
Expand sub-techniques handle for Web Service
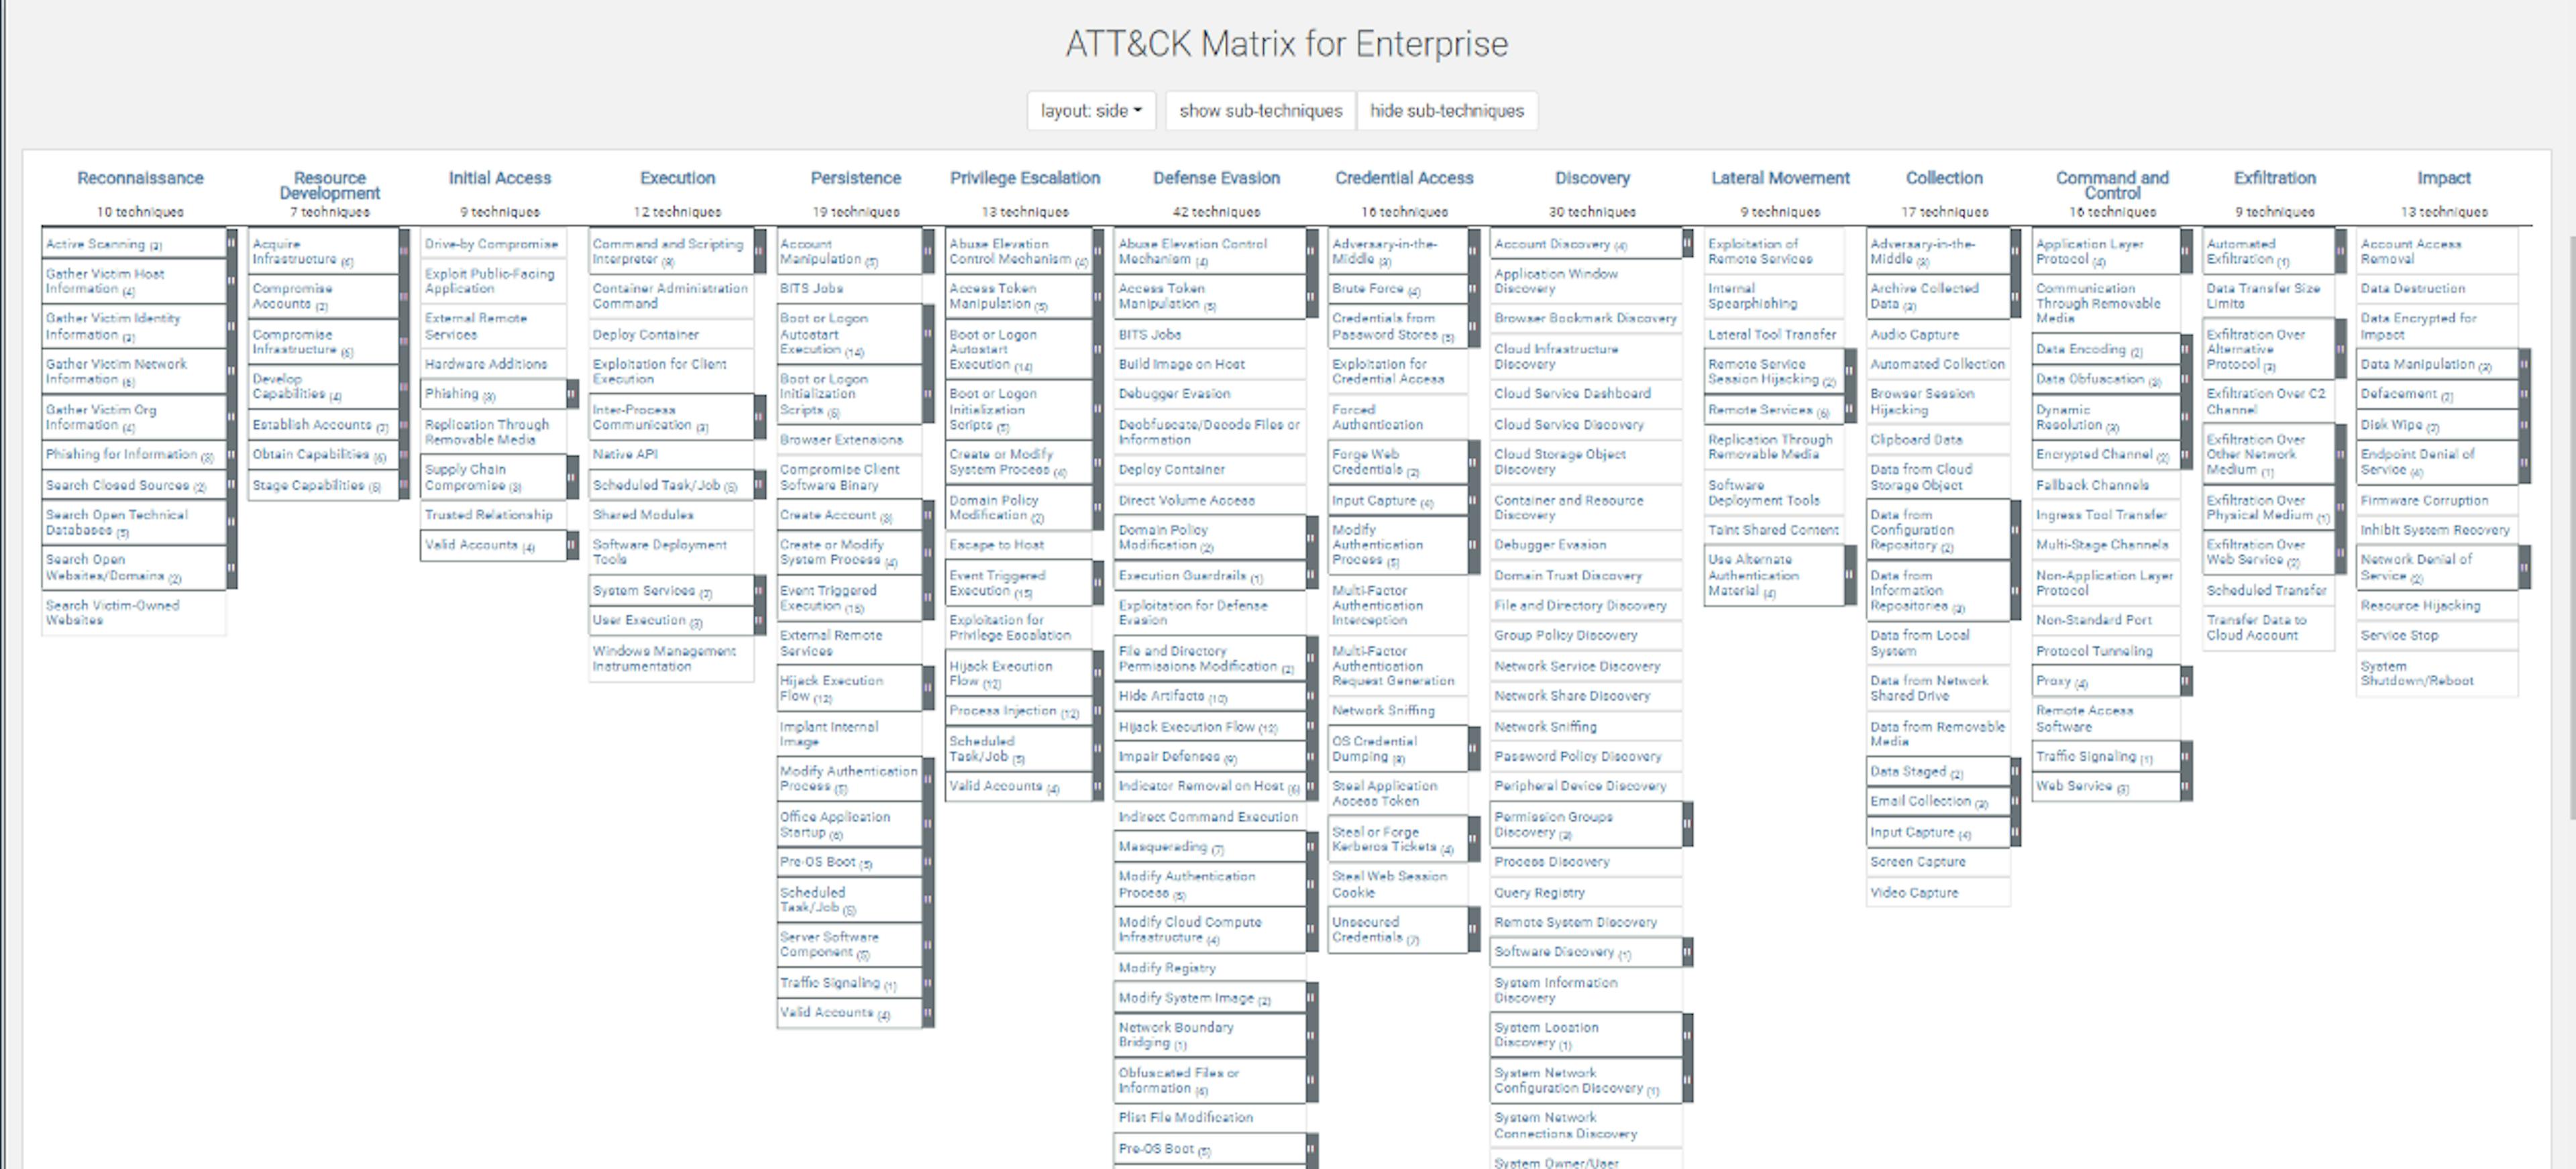2186,787
